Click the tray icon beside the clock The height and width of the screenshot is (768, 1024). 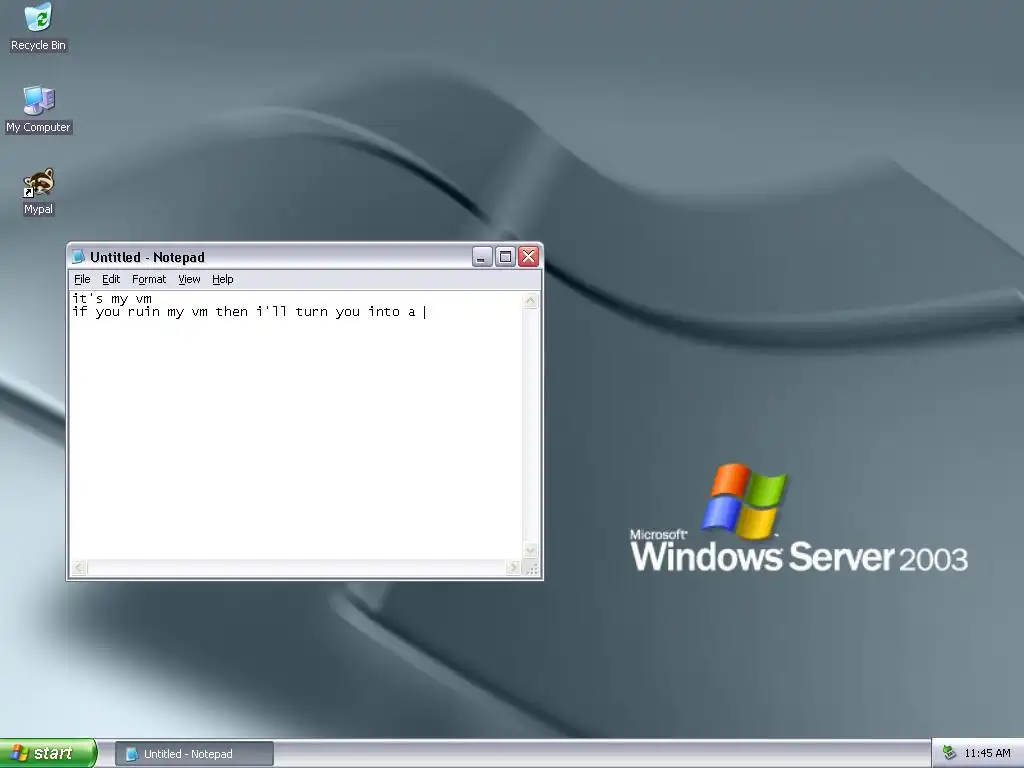click(950, 753)
